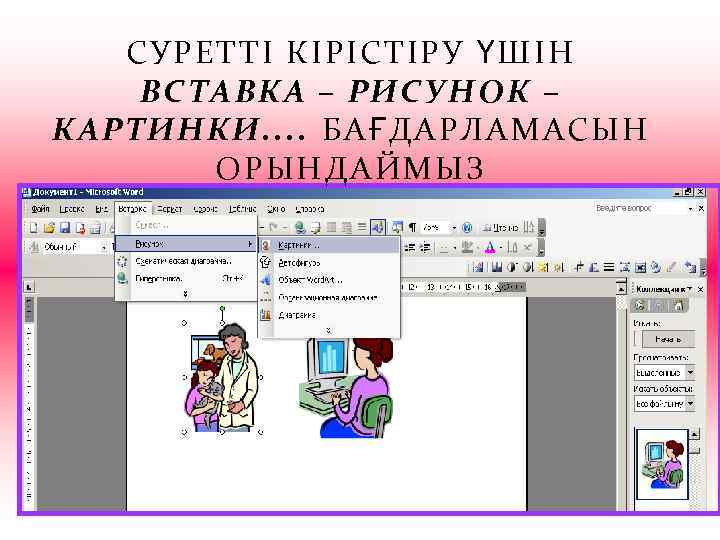Click the picture rotation green handle
Image resolution: width=720 pixels, height=540 pixels.
[x=223, y=308]
